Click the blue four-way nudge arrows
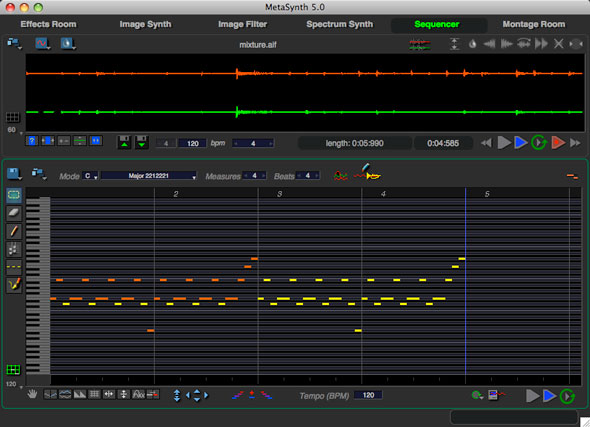 (x=197, y=395)
